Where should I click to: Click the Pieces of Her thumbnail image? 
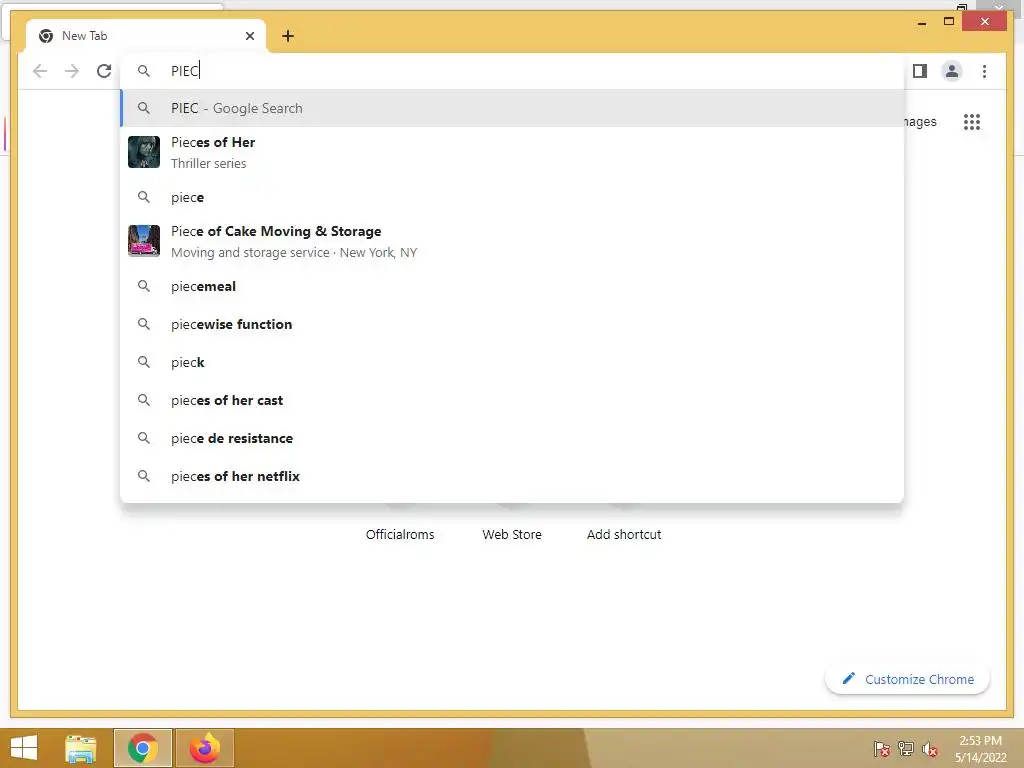[144, 152]
